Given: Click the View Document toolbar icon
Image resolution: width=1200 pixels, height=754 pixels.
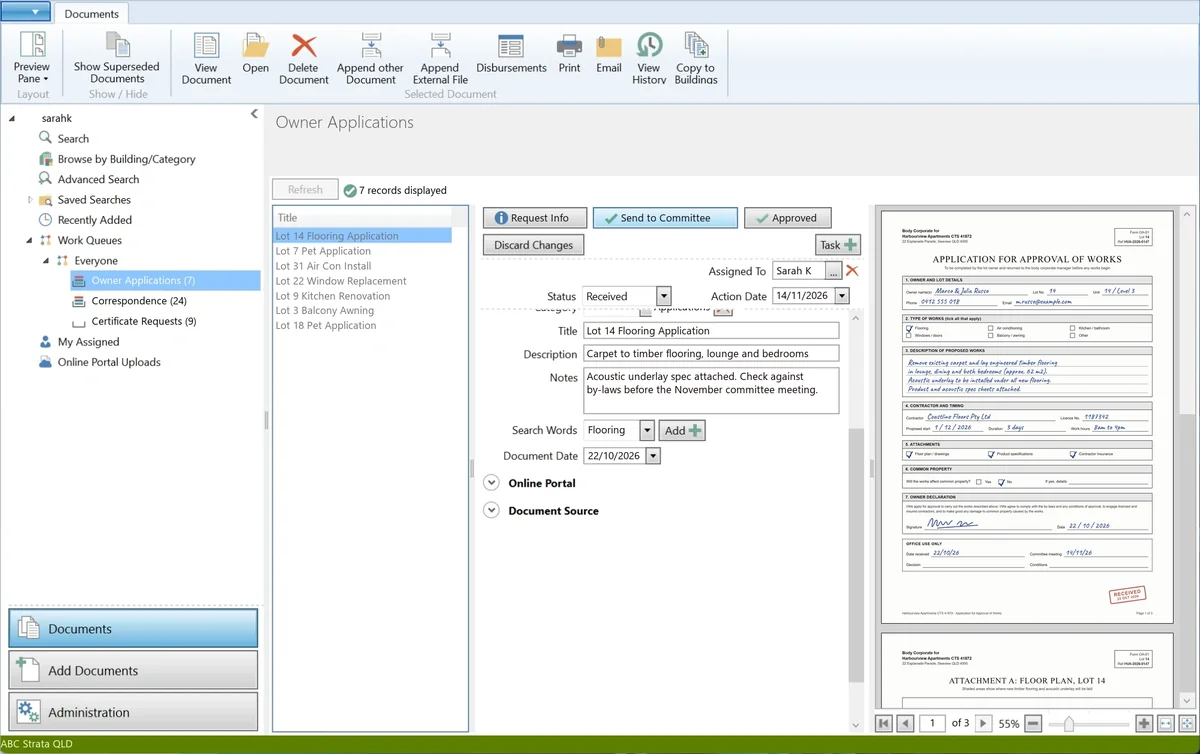Looking at the screenshot, I should click(206, 58).
